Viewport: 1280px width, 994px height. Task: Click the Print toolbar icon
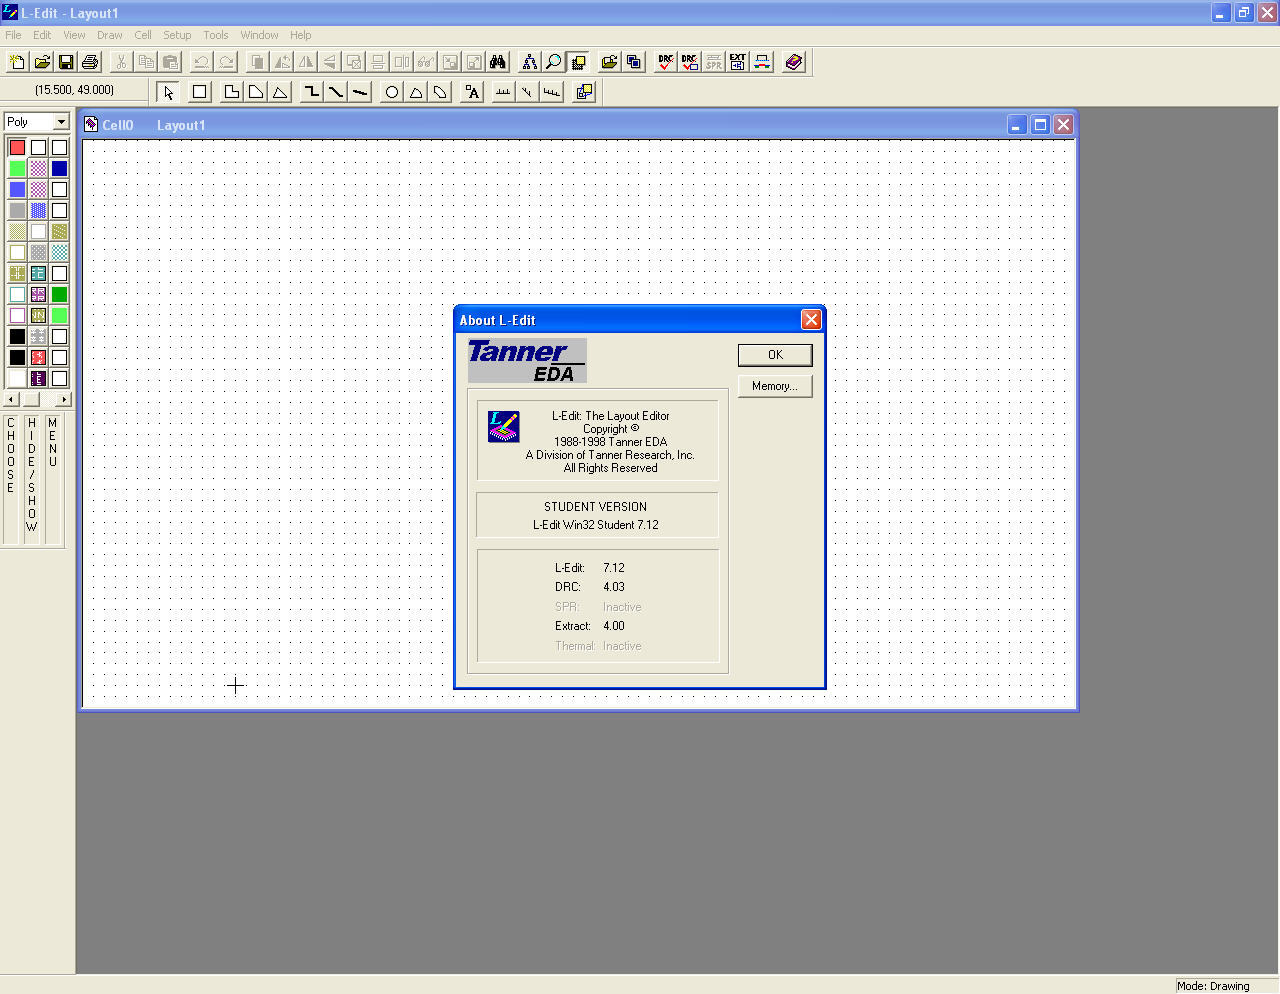[90, 62]
